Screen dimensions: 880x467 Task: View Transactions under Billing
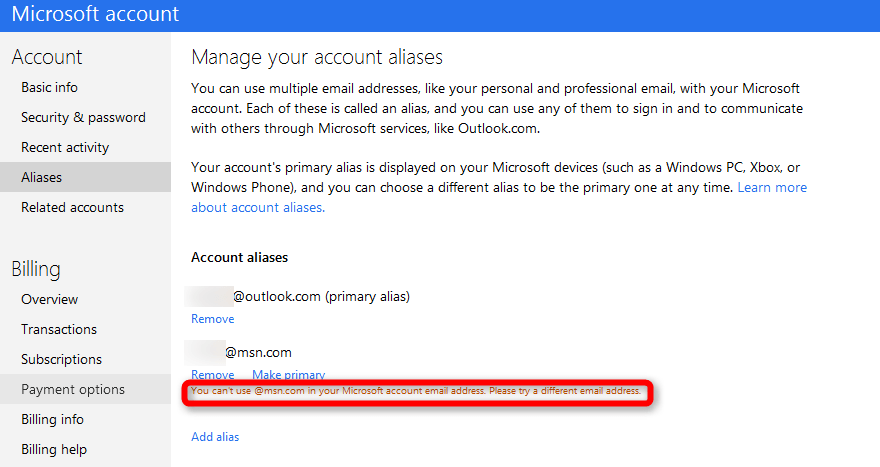click(x=59, y=329)
